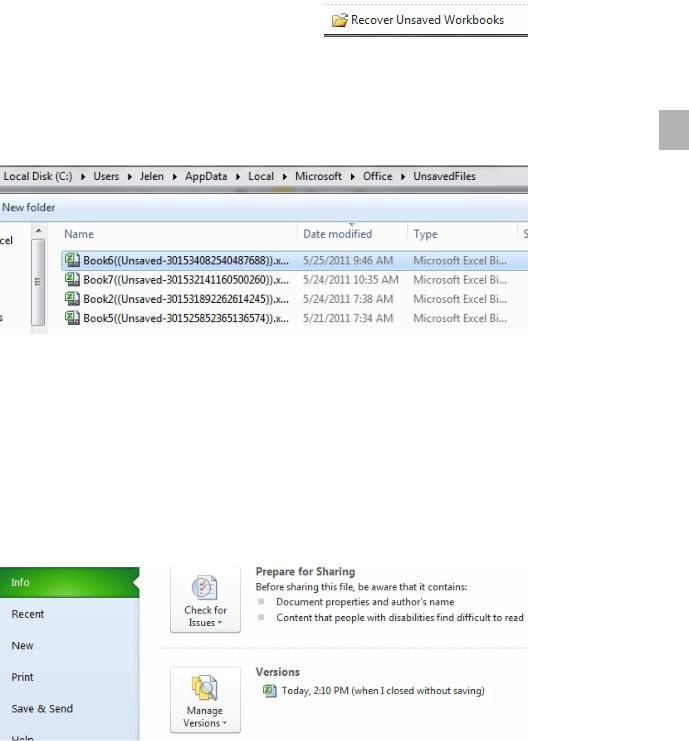Viewport: 689px width, 741px height.
Task: Open the Manage Versions dropdown button
Action: coord(205,700)
